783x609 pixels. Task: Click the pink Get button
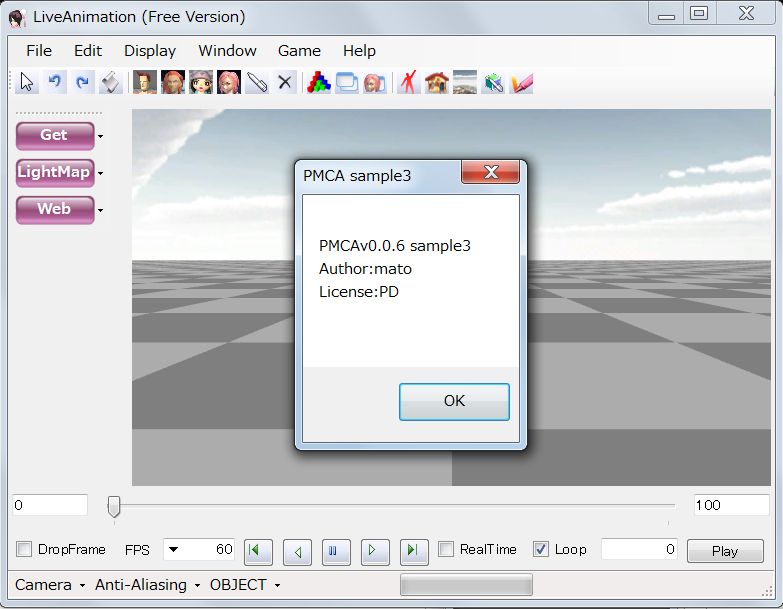55,136
